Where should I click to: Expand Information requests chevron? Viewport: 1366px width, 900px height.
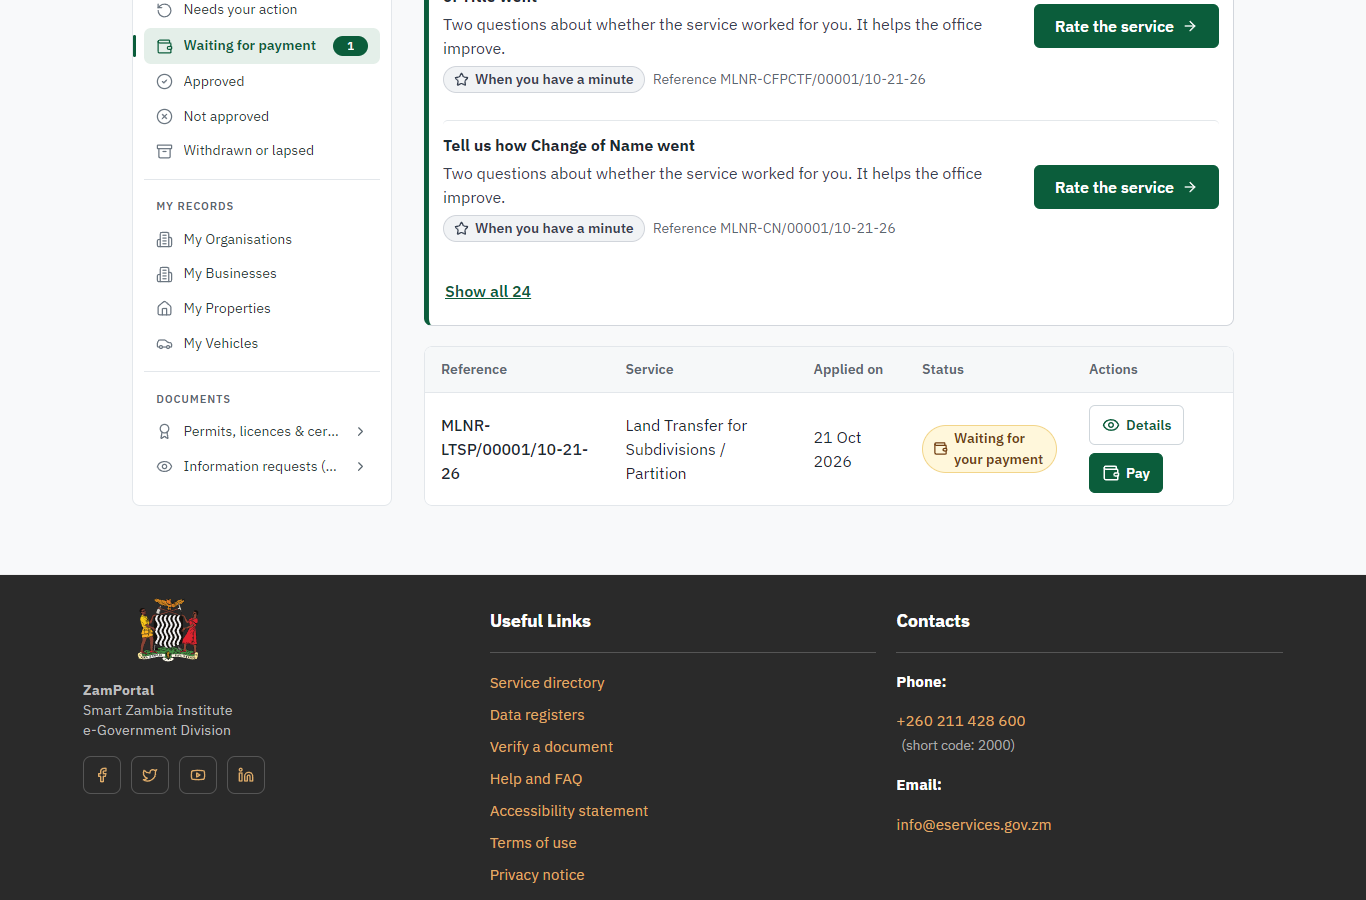click(x=361, y=467)
